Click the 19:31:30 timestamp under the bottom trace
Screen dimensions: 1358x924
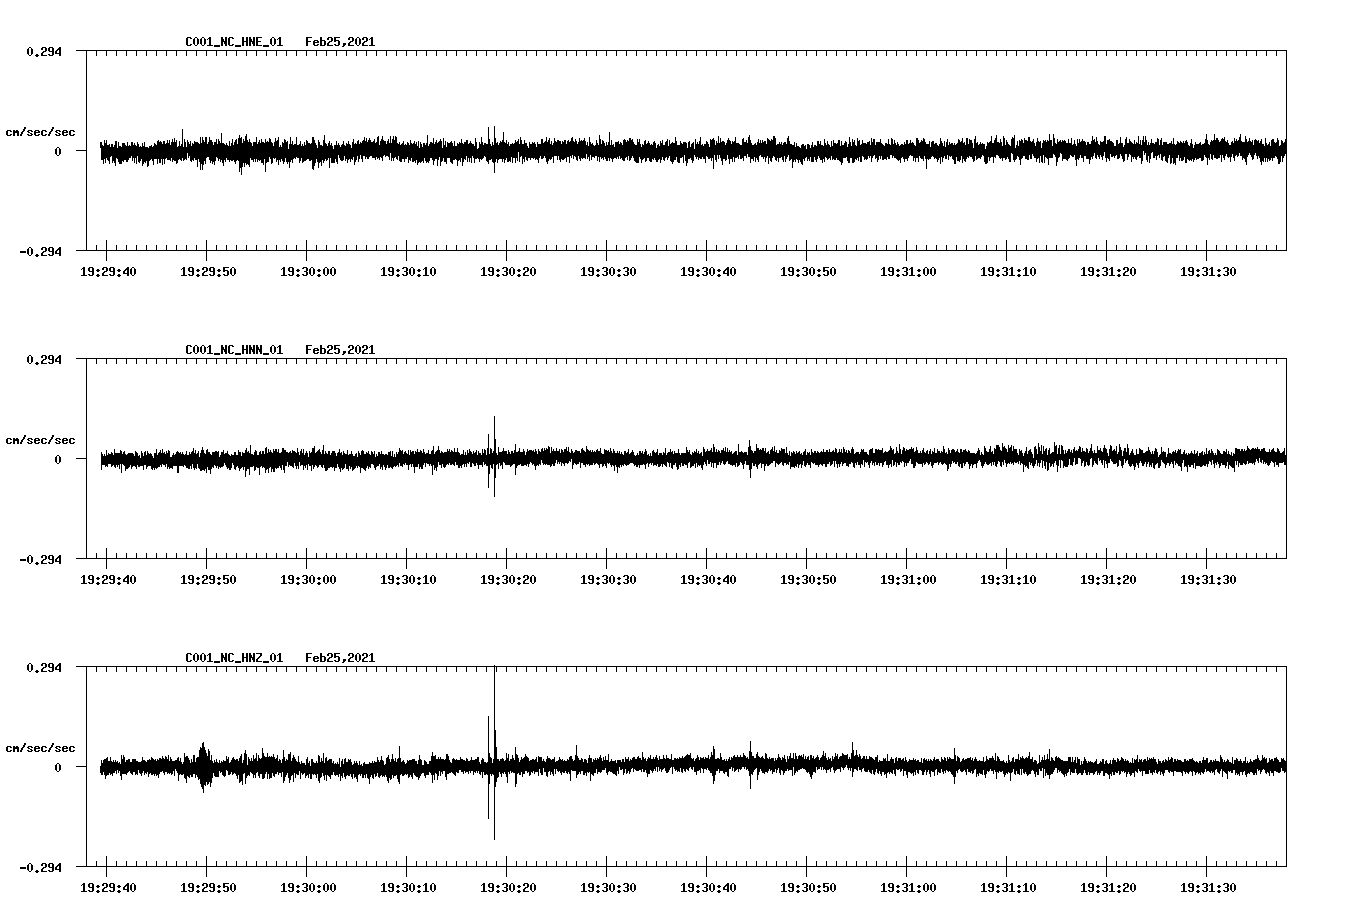tap(1210, 887)
